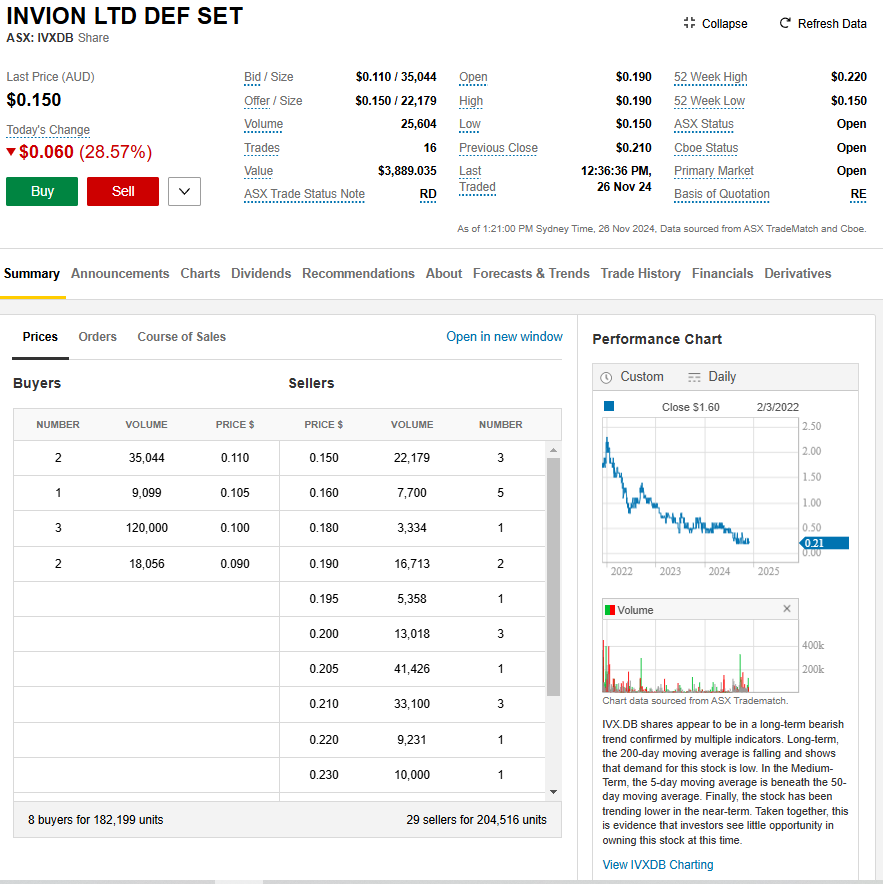The height and width of the screenshot is (884, 883).
Task: Click the 52 Week High label
Action: pyautogui.click(x=710, y=77)
